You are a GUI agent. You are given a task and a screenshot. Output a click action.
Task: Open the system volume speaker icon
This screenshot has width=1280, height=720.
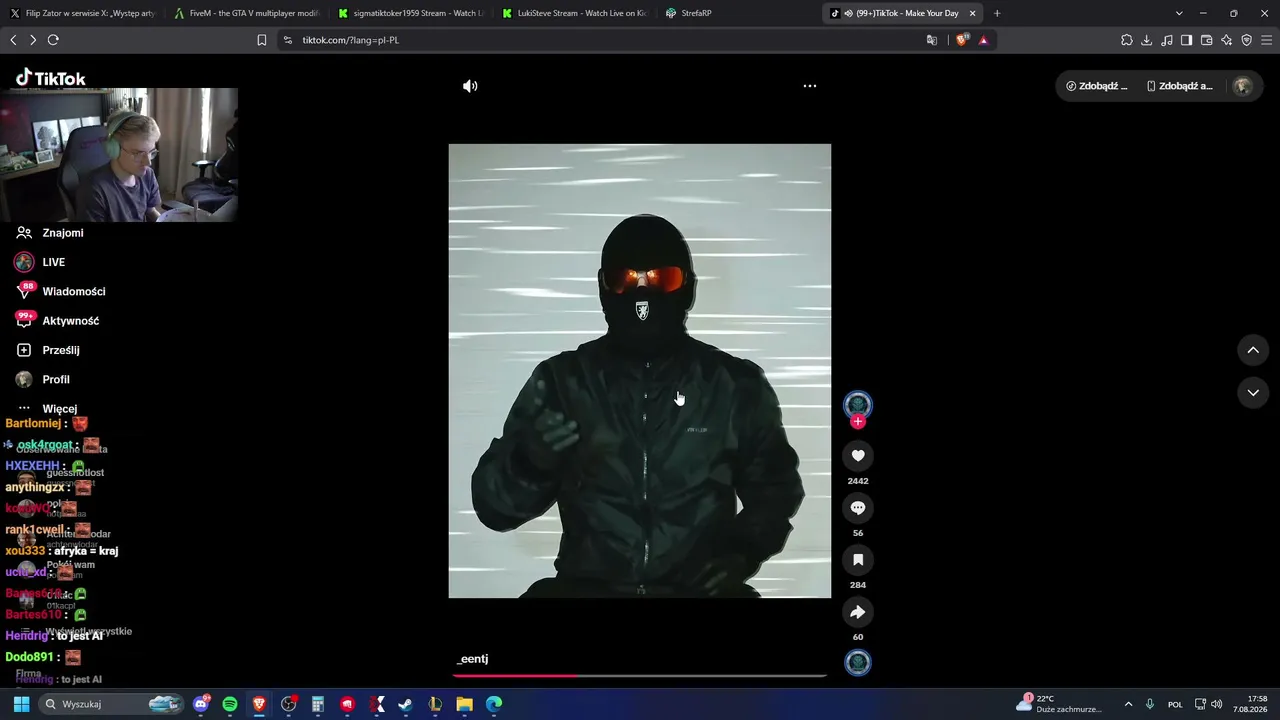click(1216, 704)
